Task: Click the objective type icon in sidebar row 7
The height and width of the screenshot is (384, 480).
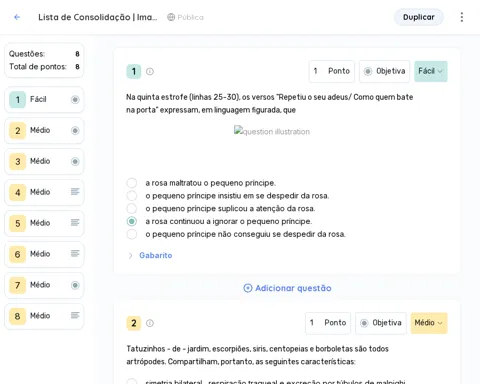Action: [75, 285]
